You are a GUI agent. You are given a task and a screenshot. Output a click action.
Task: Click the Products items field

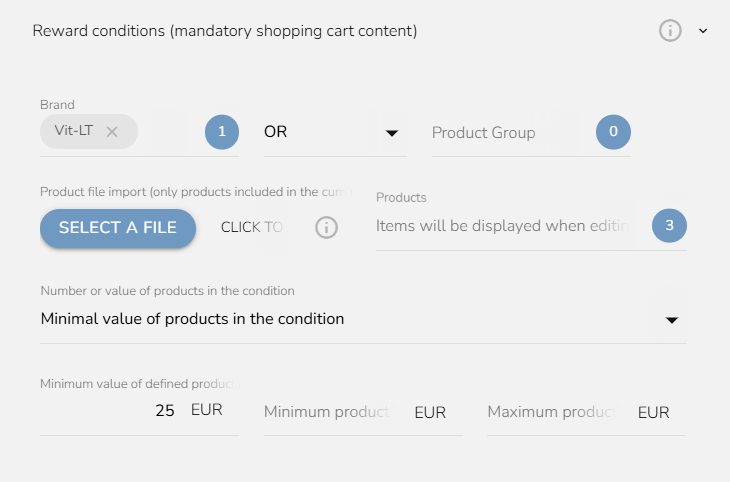pos(505,227)
